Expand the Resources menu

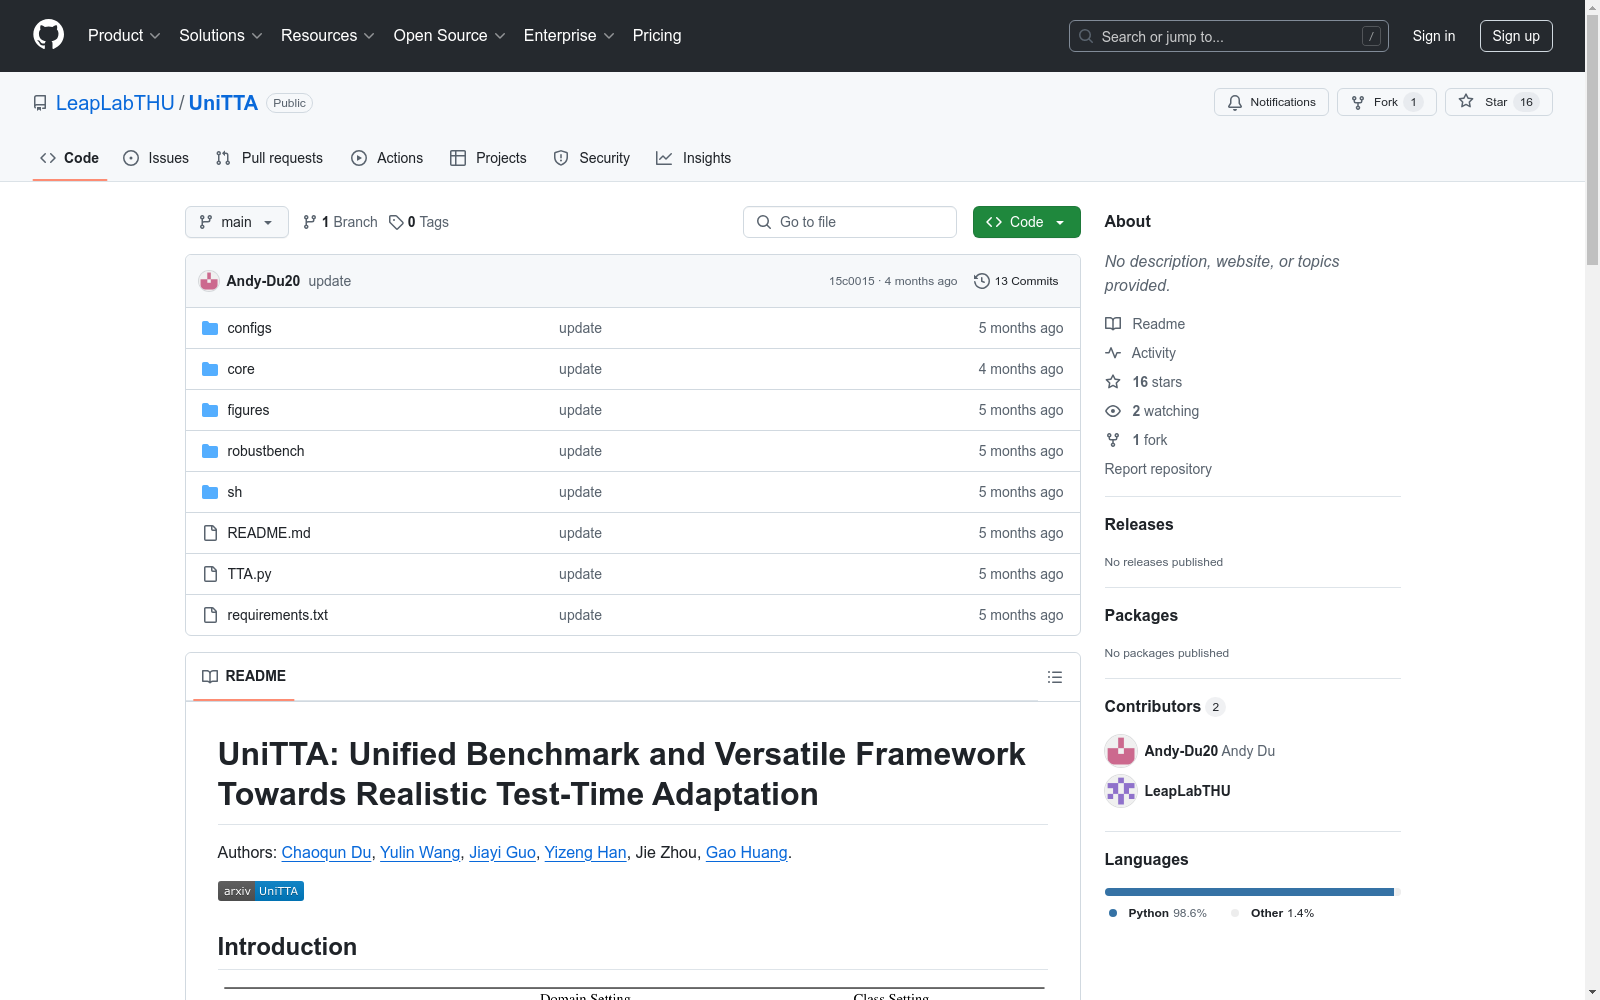coord(328,35)
